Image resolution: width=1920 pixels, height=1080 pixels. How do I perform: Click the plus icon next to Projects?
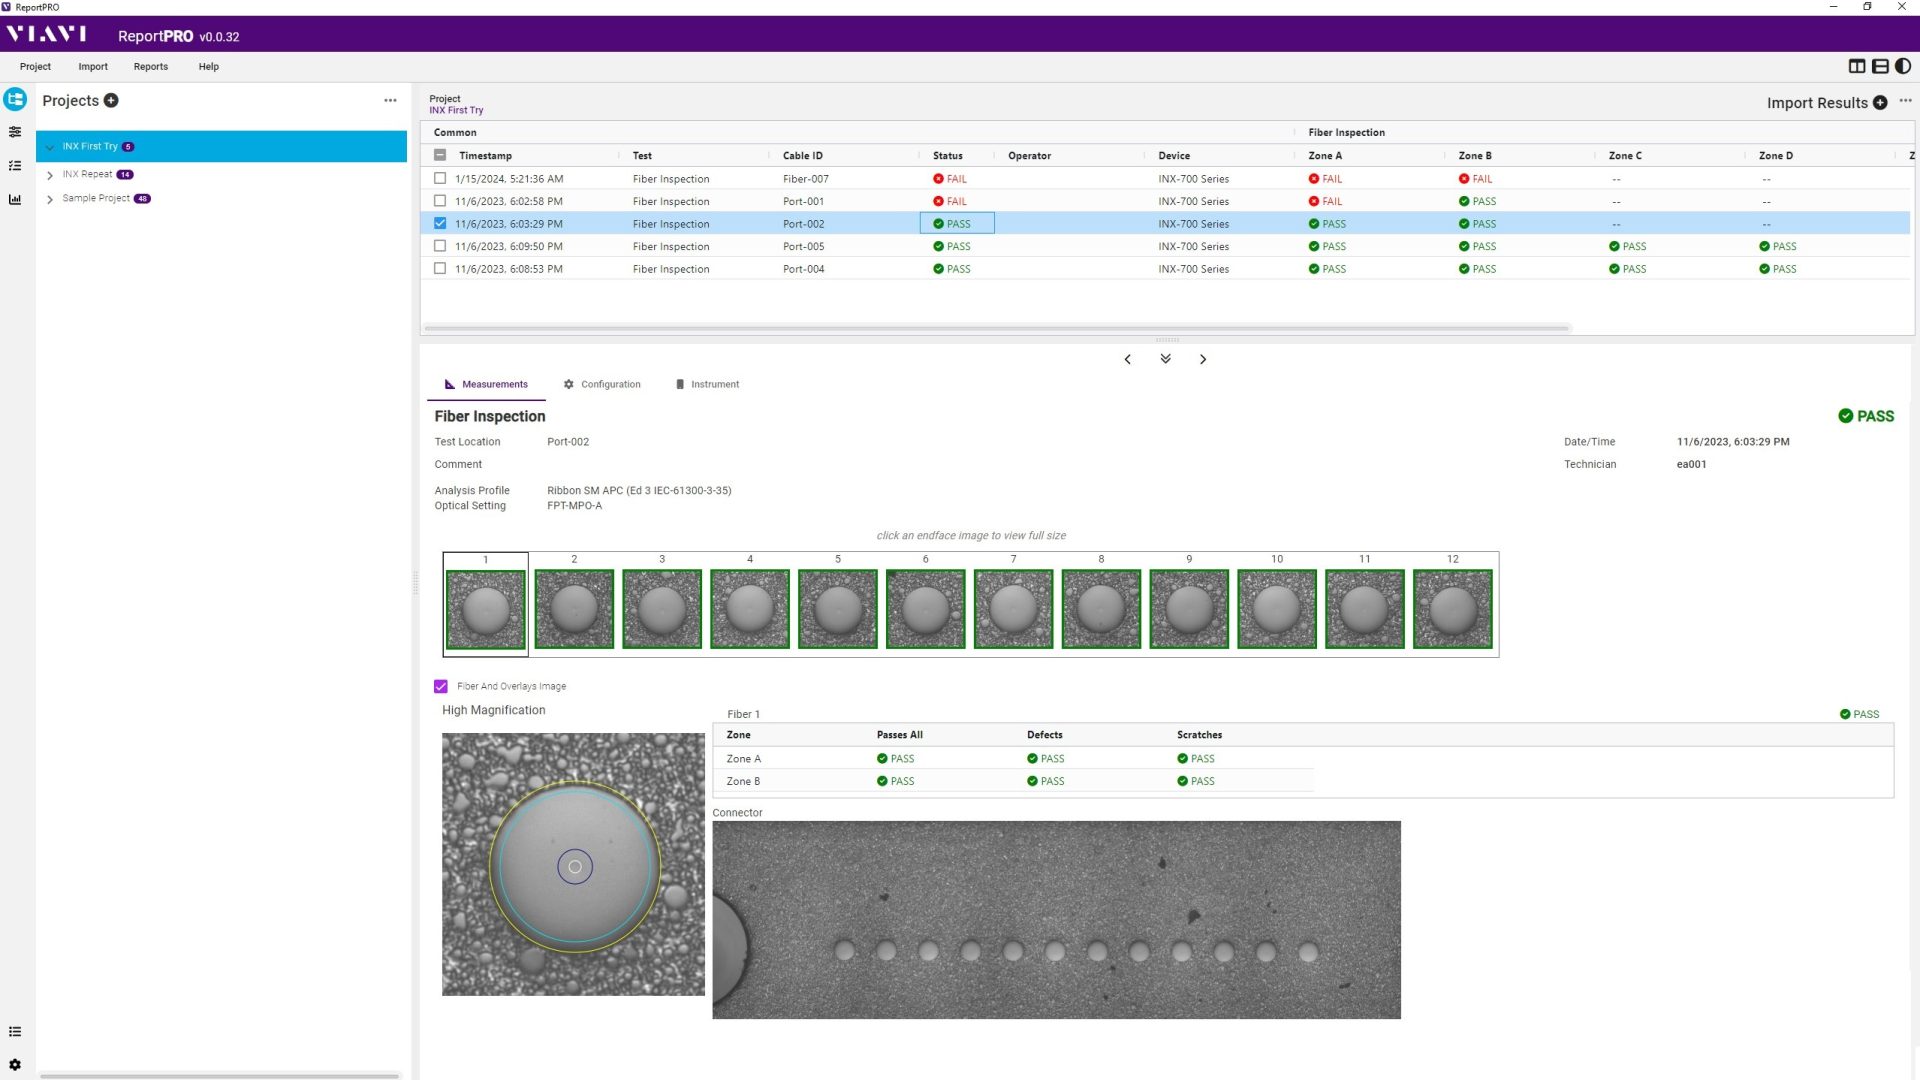pos(111,100)
